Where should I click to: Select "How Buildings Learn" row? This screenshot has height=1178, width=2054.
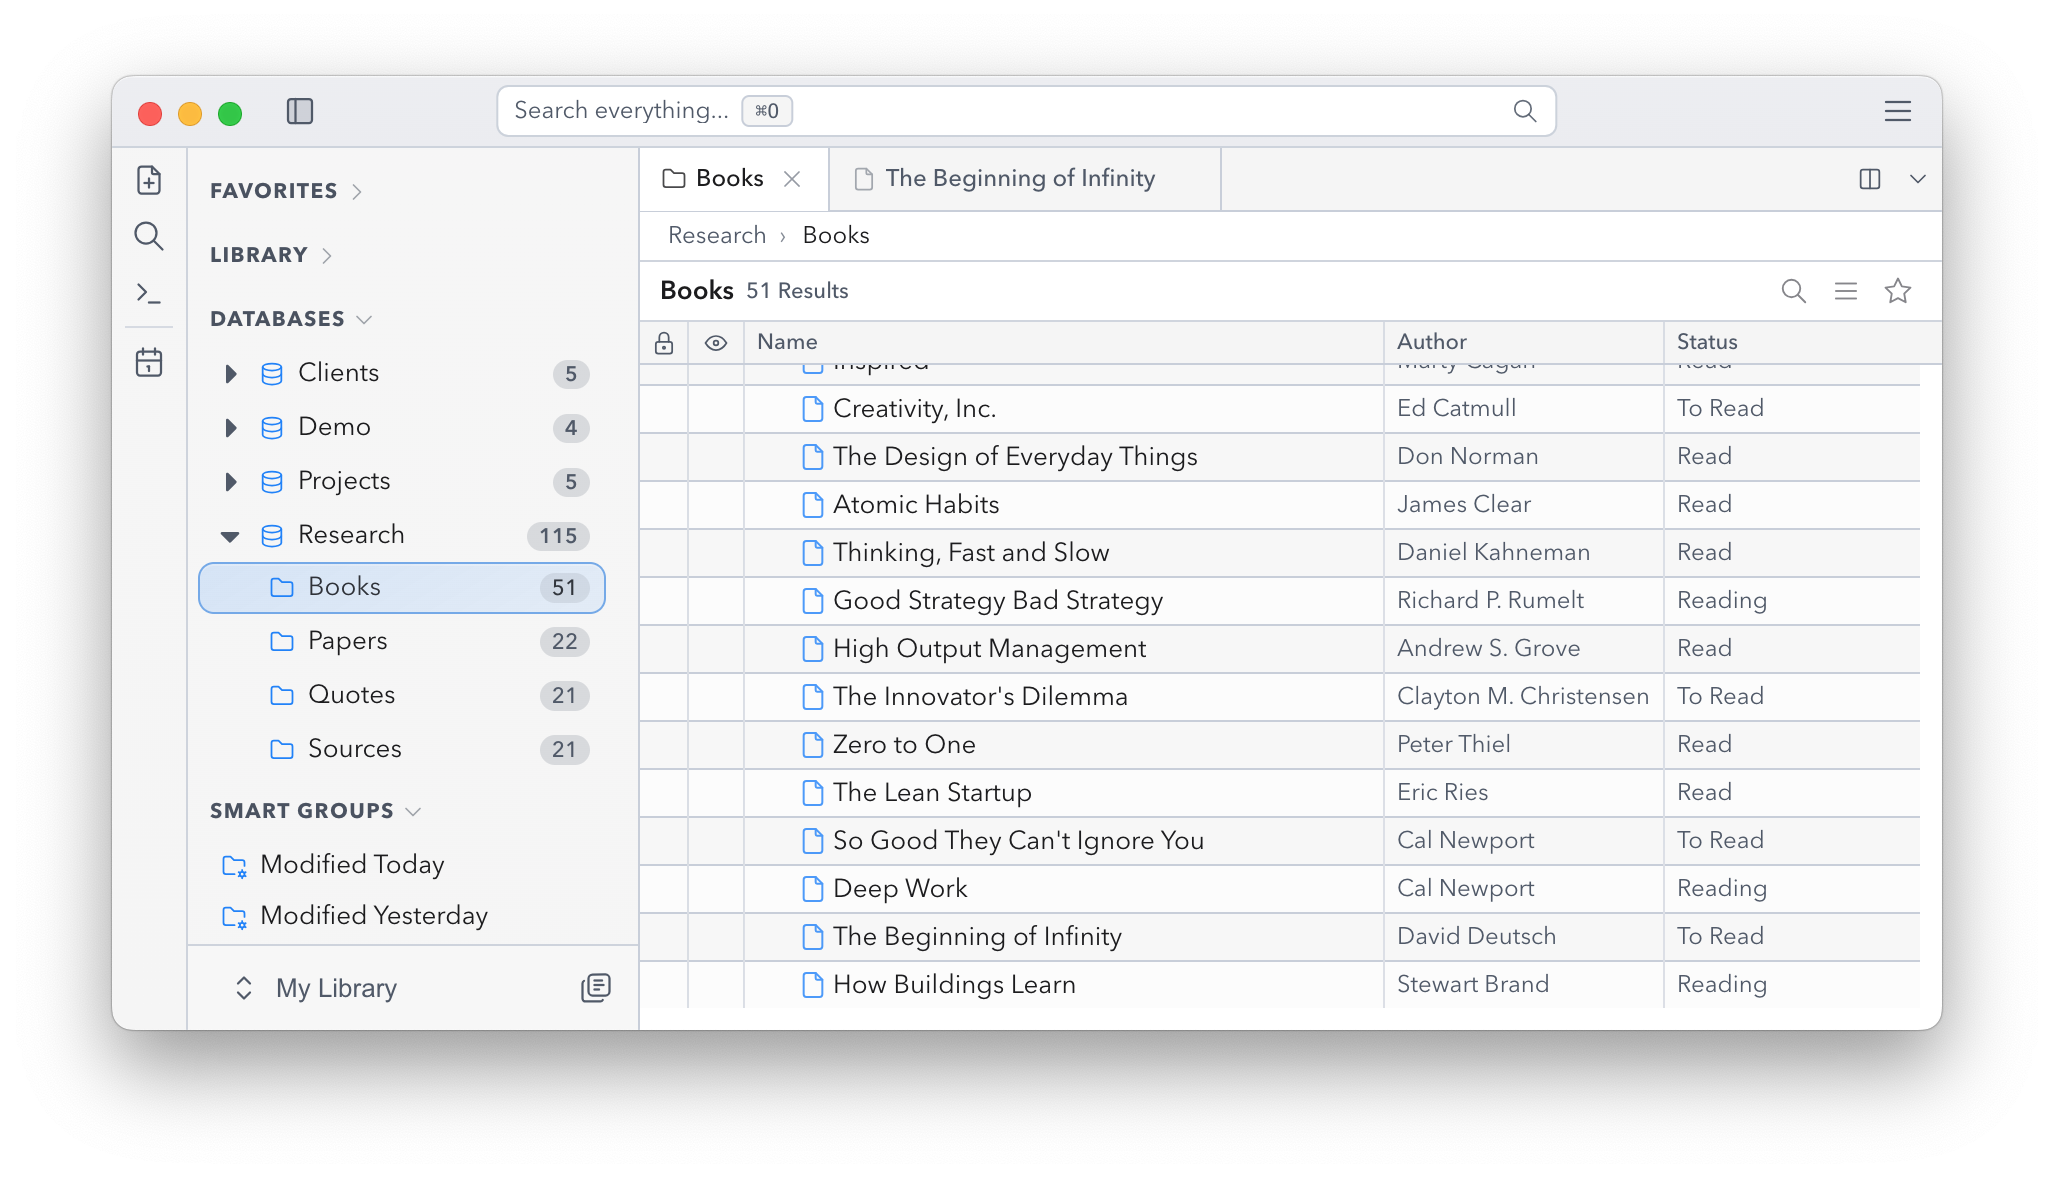click(1280, 985)
